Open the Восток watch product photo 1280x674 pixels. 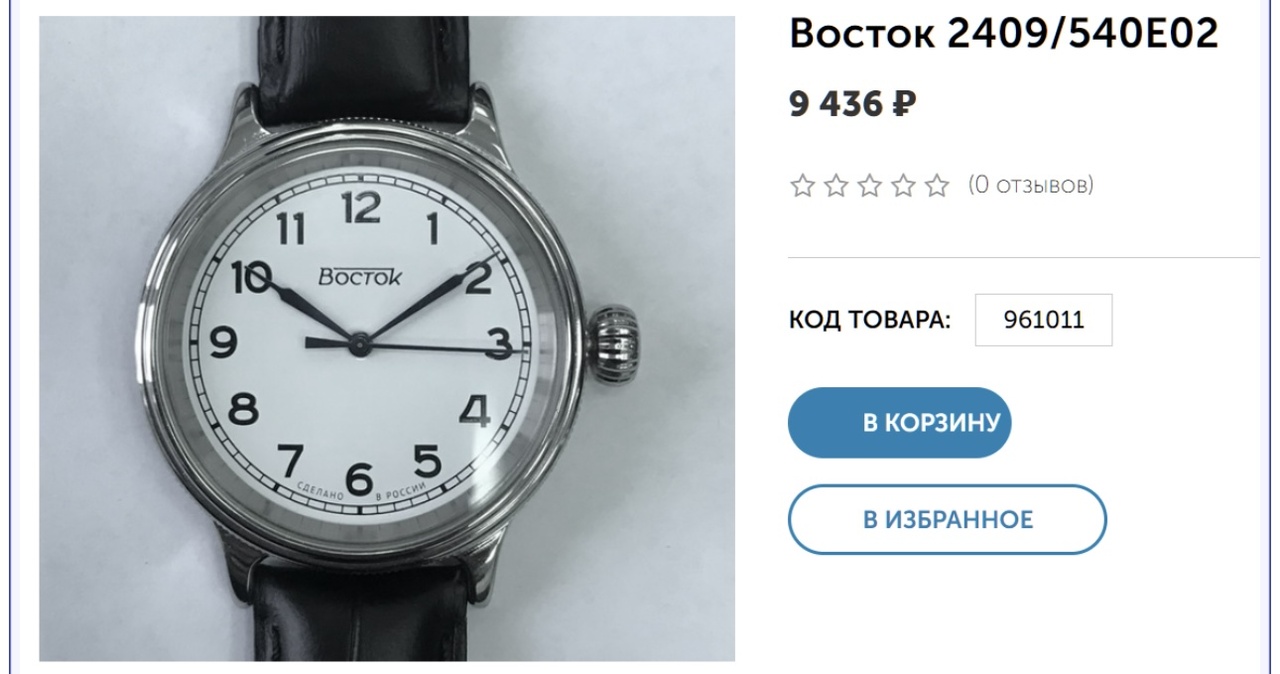pyautogui.click(x=387, y=338)
